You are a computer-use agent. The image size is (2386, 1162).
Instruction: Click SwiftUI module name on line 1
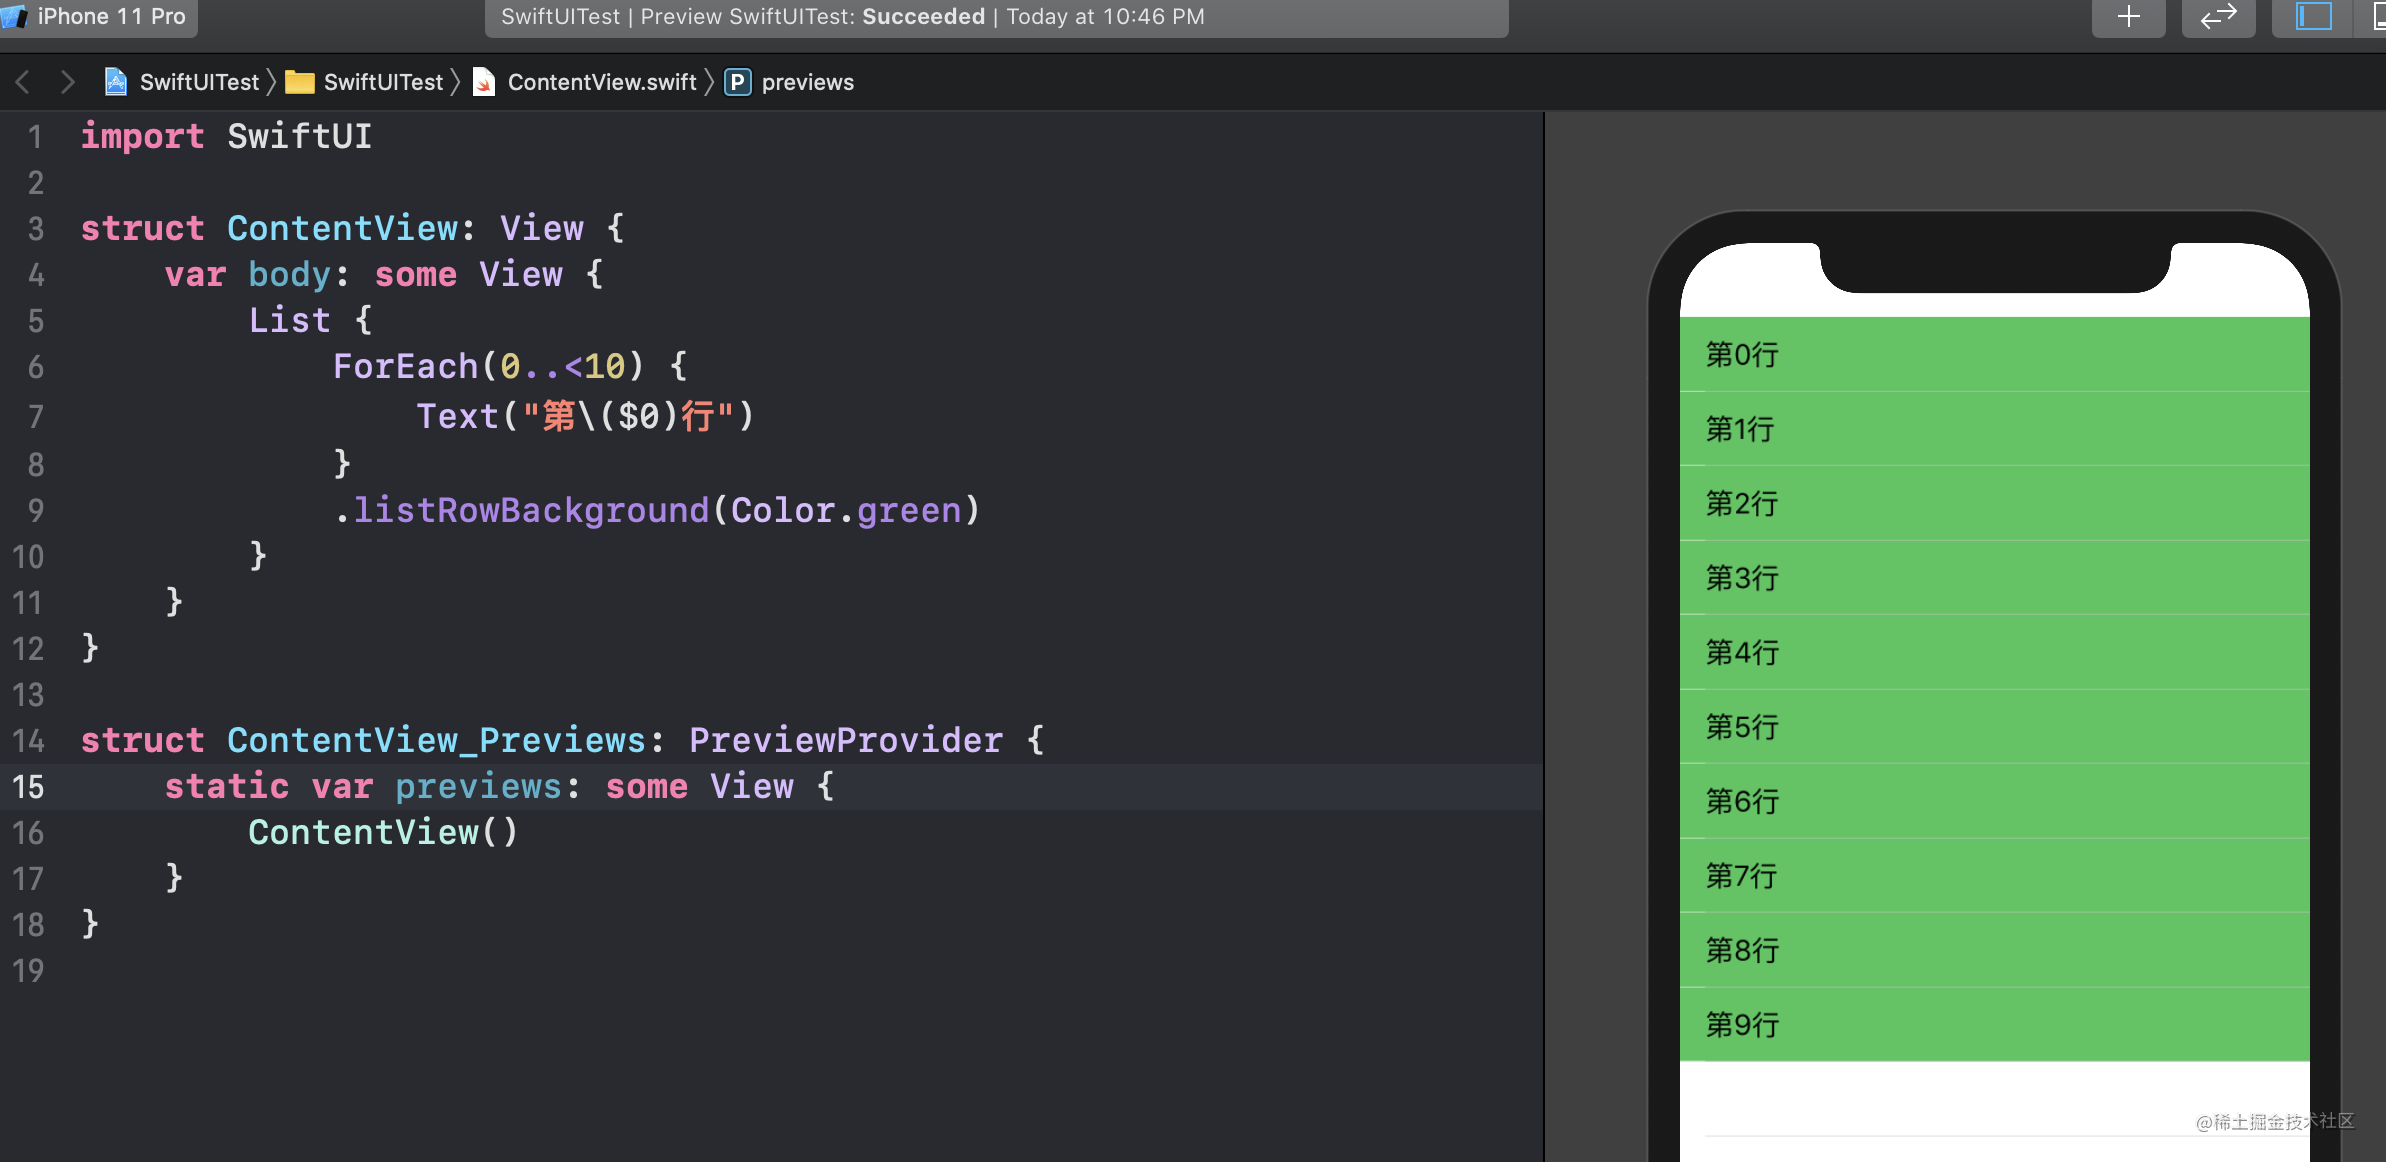299,136
